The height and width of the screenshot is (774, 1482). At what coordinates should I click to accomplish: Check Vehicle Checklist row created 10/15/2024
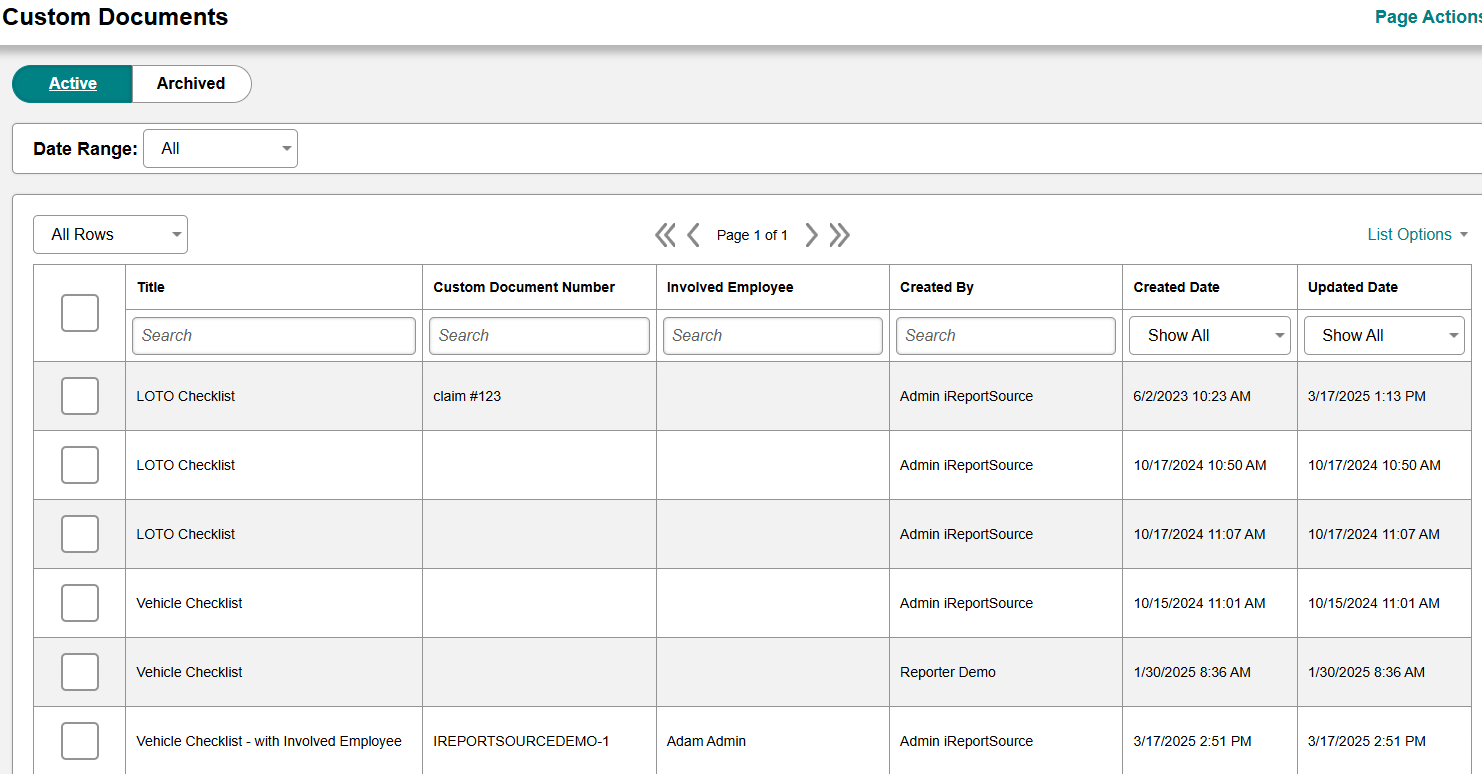[80, 603]
